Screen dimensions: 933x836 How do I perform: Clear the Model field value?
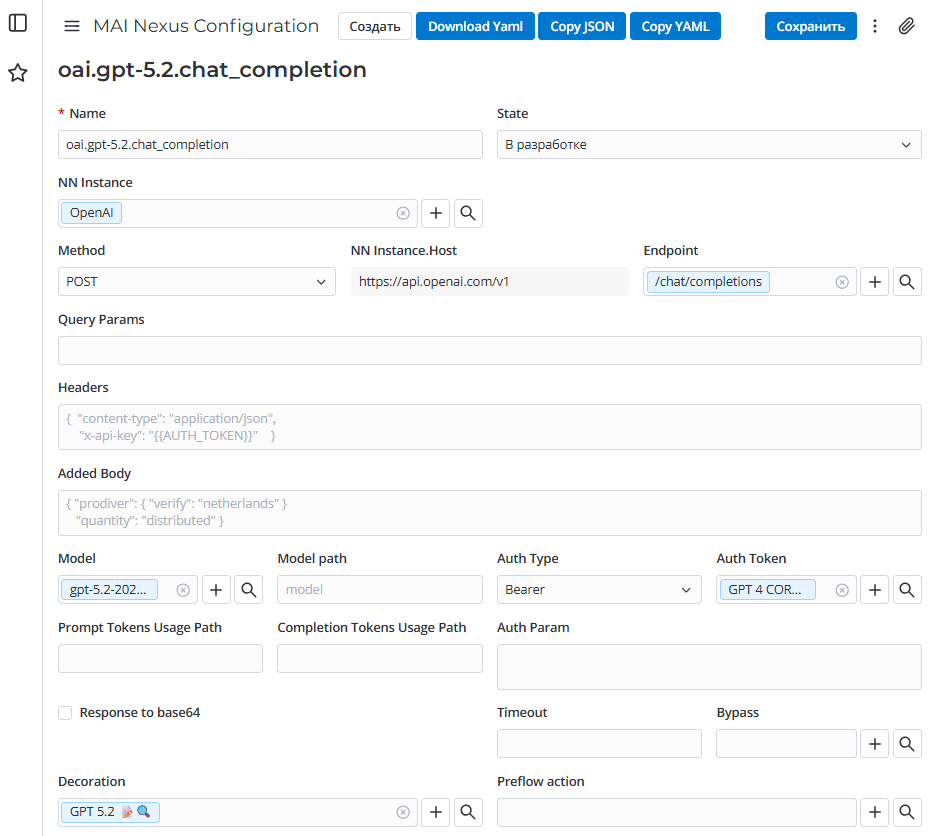point(183,590)
